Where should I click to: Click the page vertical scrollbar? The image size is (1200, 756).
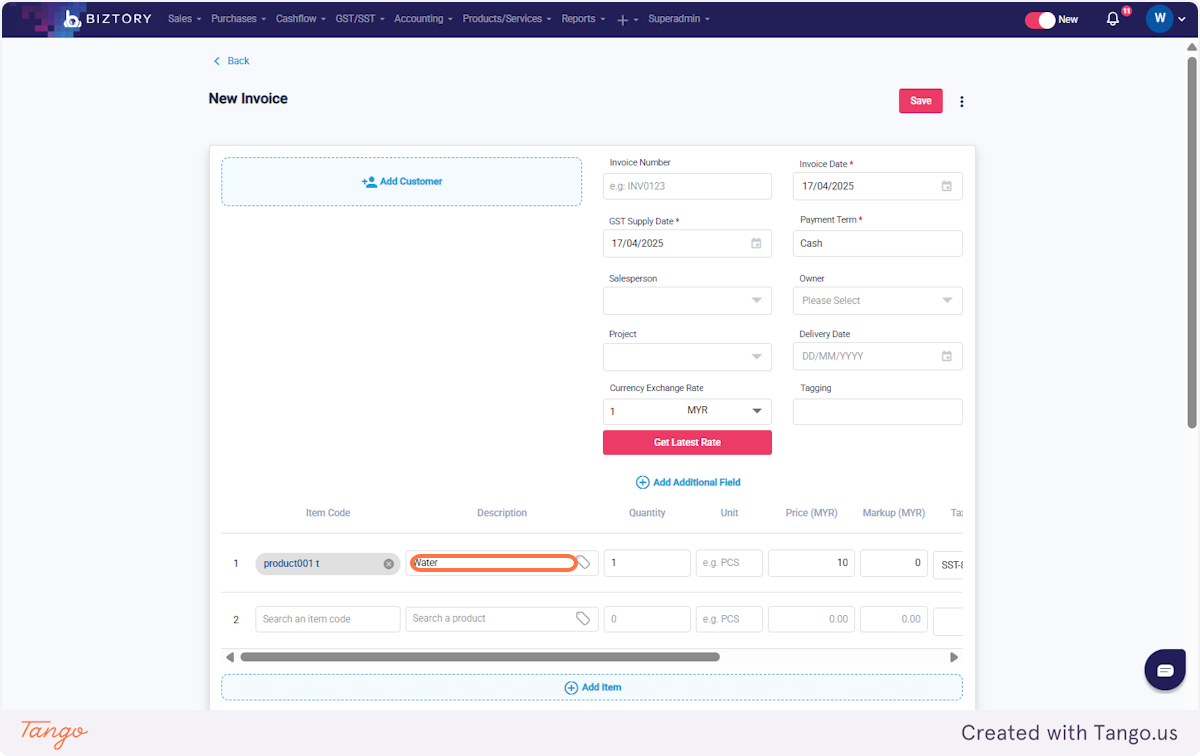tap(1191, 243)
